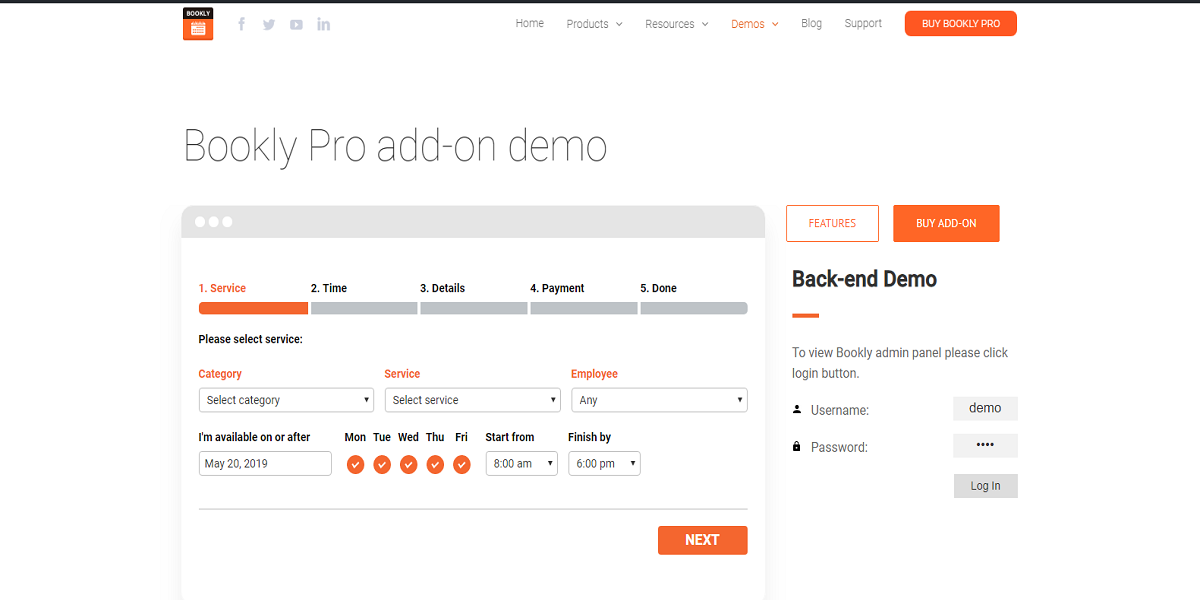Open the Select category dropdown
The width and height of the screenshot is (1200, 600).
[286, 400]
